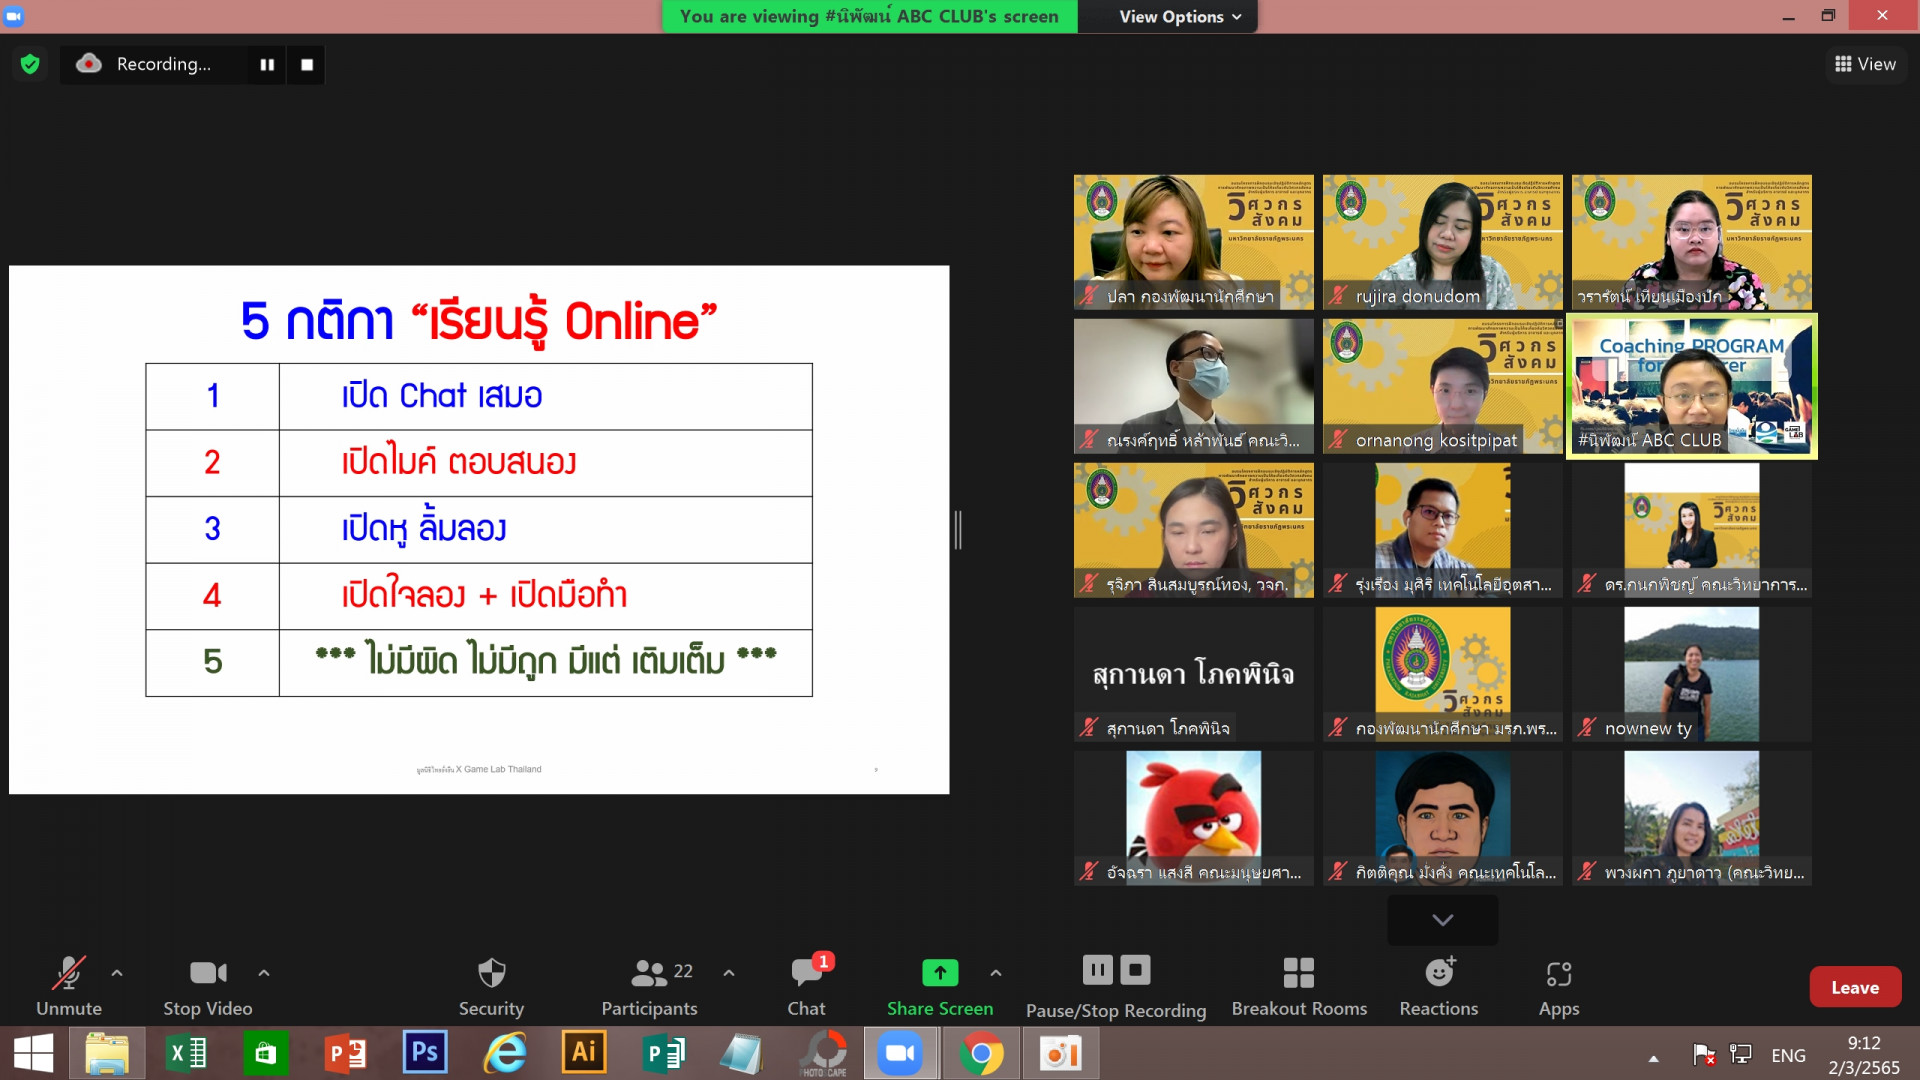The width and height of the screenshot is (1920, 1080).
Task: Open the View Options dropdown
Action: point(1180,16)
